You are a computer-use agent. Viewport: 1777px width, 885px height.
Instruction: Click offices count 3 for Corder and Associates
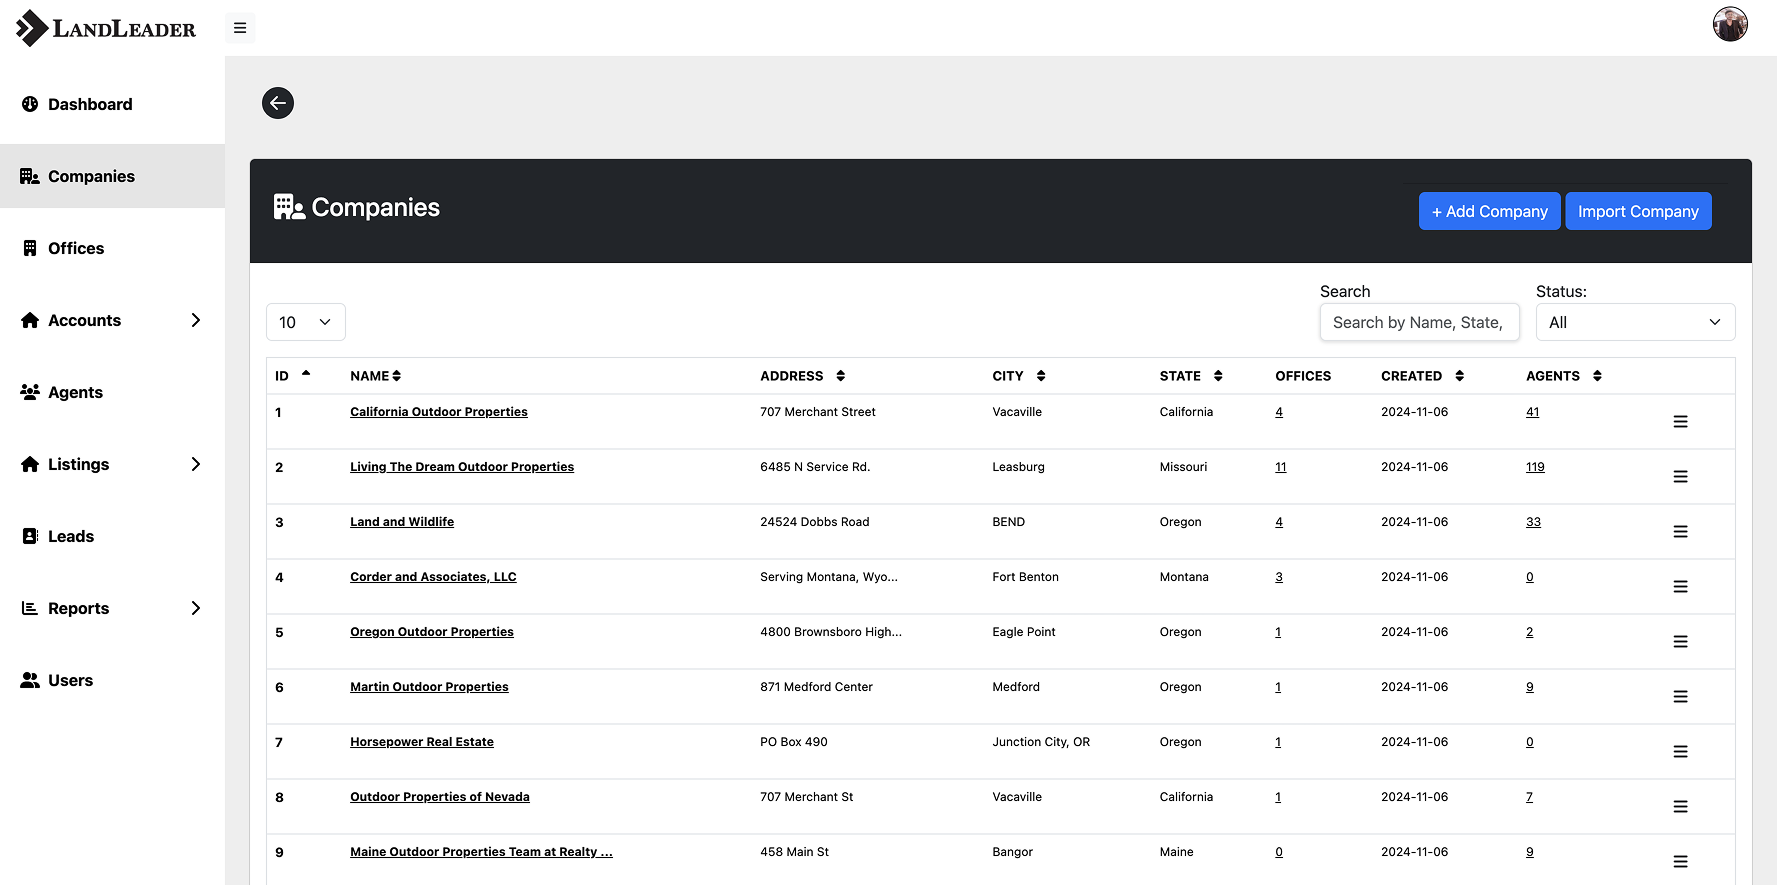(x=1279, y=577)
